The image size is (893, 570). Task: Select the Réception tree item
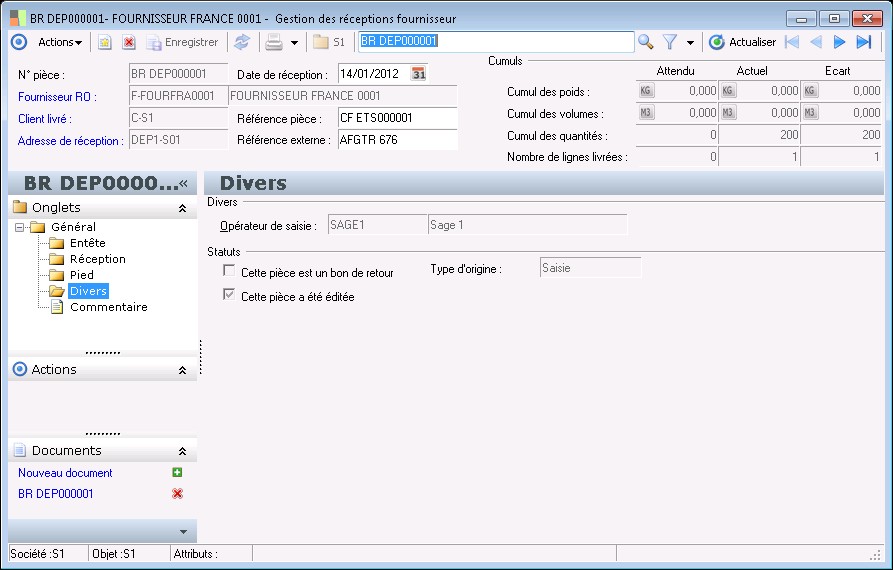point(97,259)
